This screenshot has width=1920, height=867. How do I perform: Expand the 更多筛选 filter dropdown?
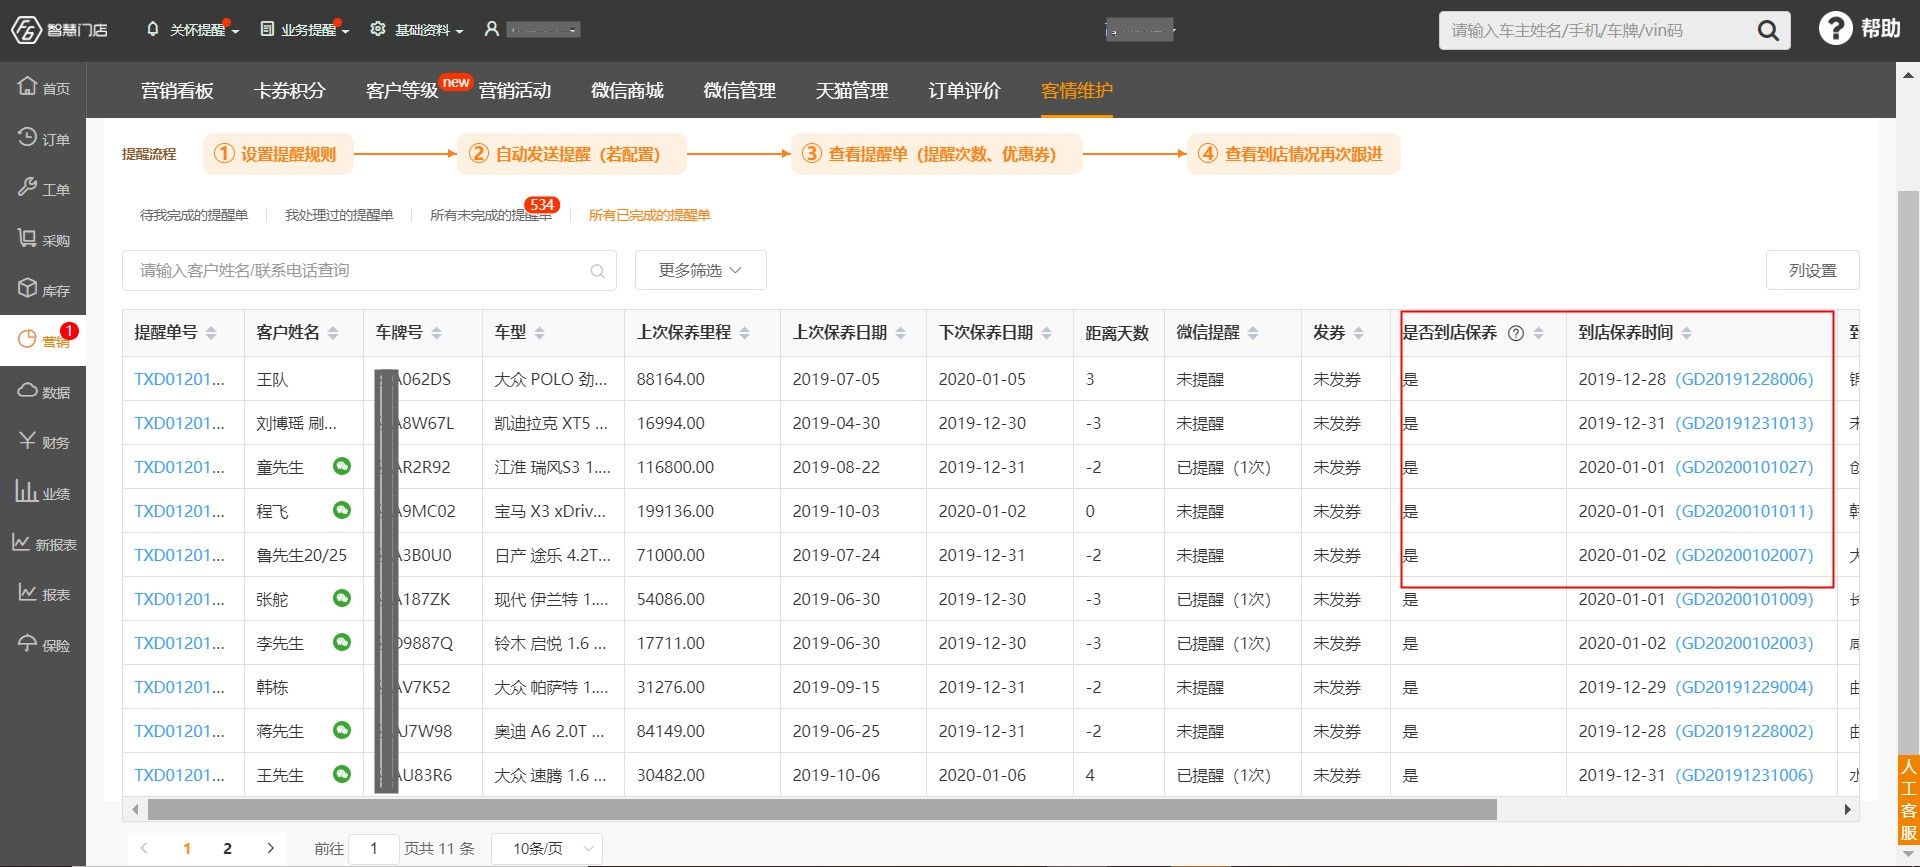700,270
